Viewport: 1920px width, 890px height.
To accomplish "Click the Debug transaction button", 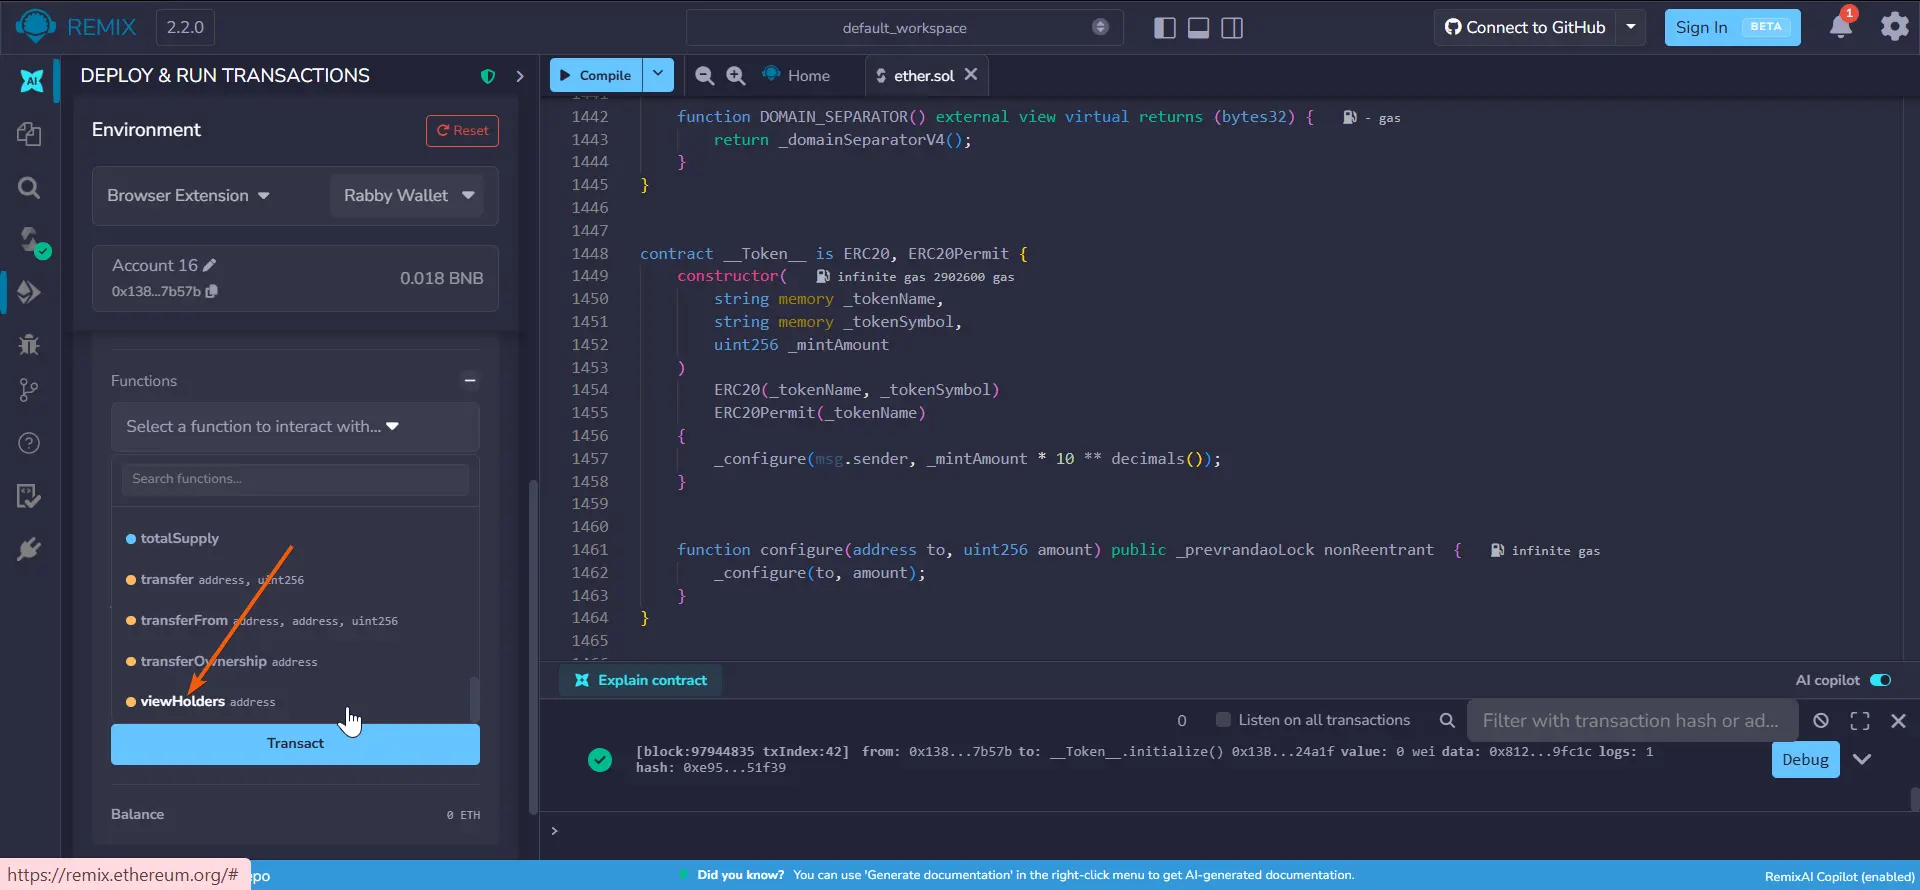I will (1805, 759).
